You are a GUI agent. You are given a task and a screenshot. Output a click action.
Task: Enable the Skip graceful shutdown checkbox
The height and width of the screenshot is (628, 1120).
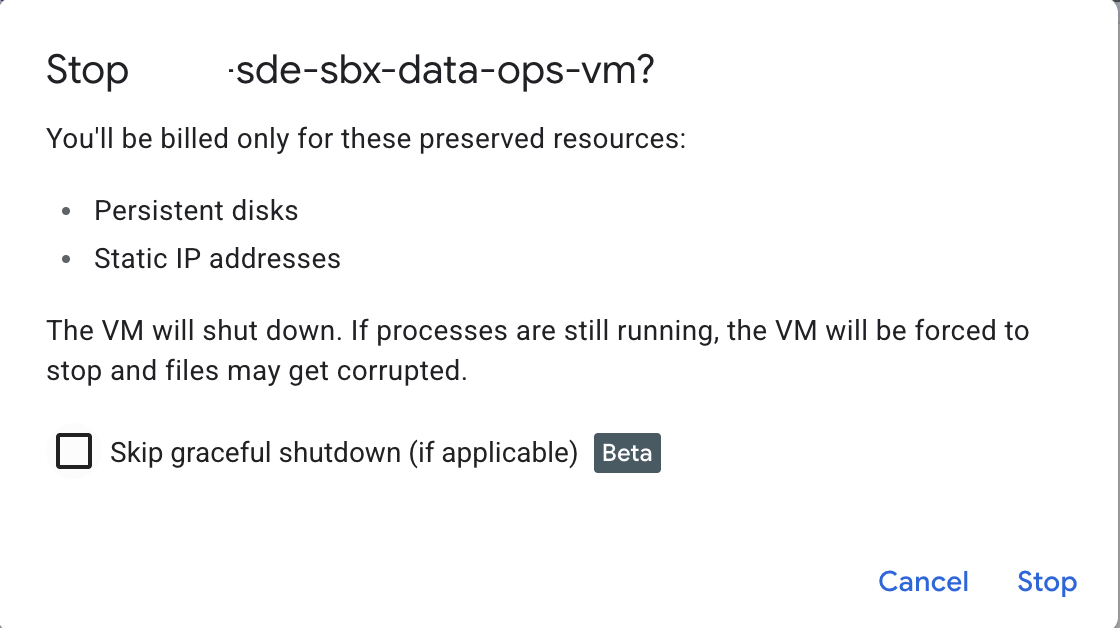click(x=75, y=452)
